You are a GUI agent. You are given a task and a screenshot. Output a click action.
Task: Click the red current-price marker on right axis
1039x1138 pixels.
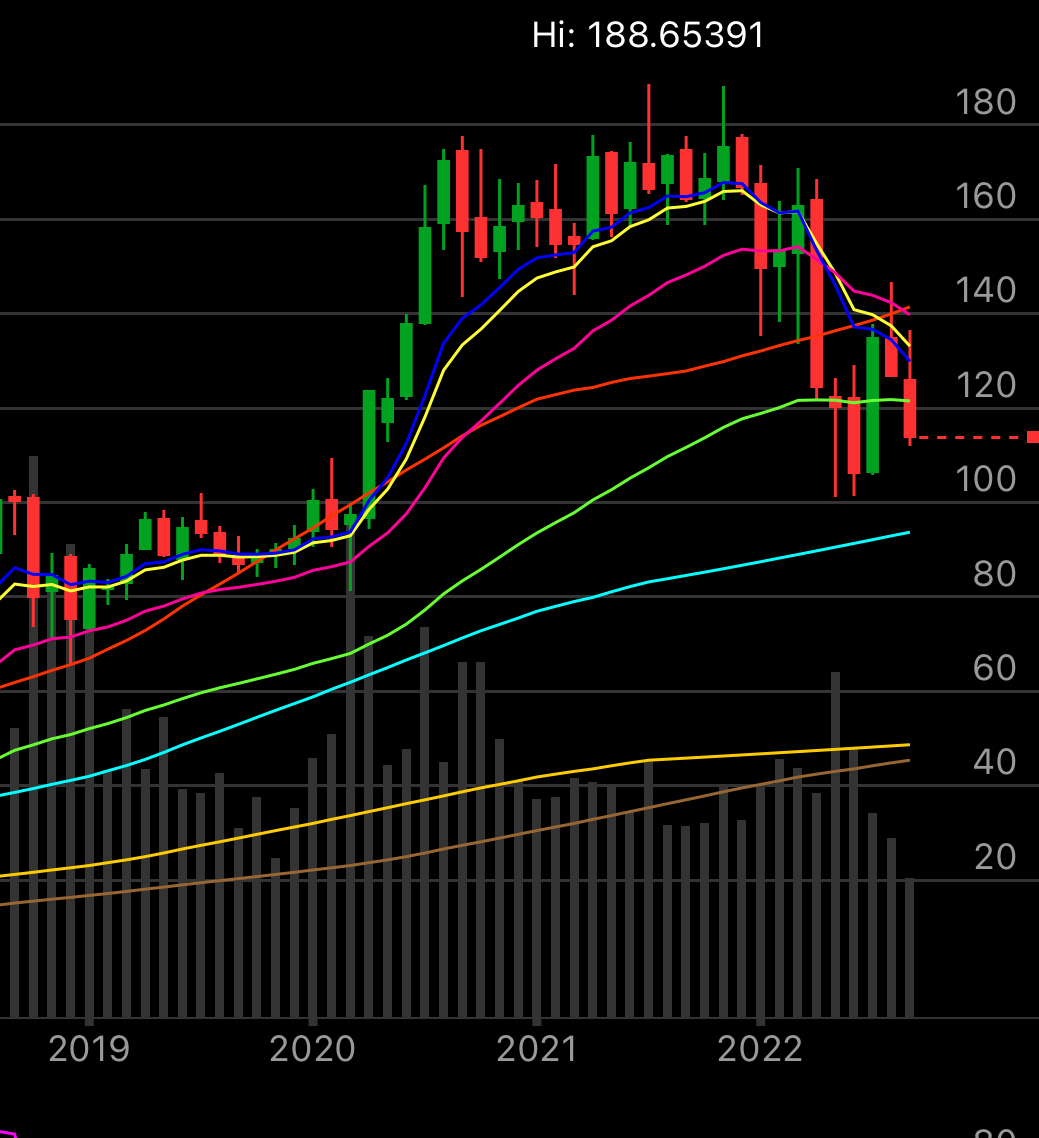coord(1033,437)
